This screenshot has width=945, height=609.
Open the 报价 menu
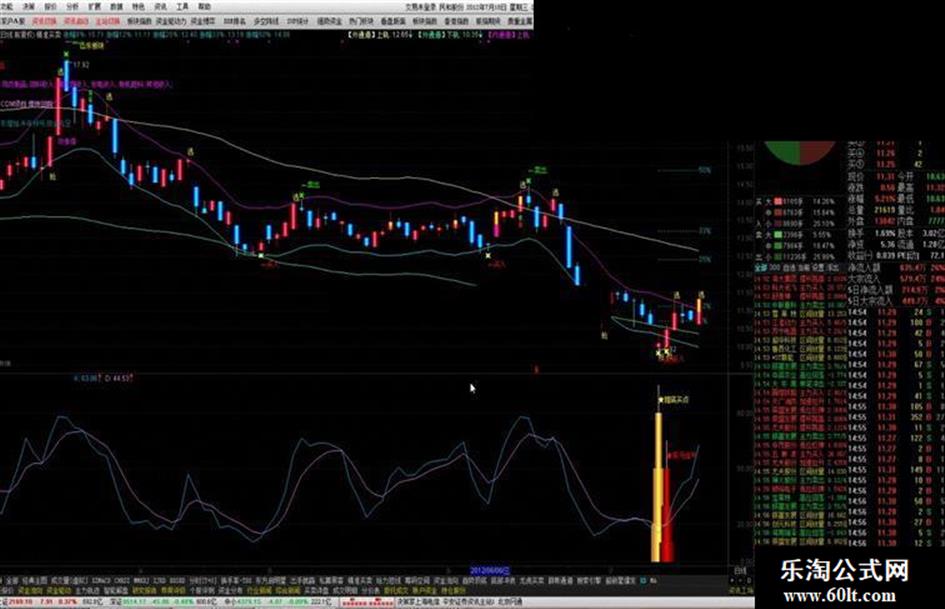pos(50,7)
